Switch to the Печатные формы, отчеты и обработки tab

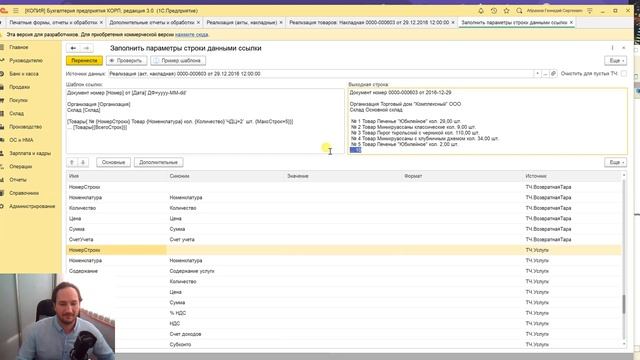53,22
